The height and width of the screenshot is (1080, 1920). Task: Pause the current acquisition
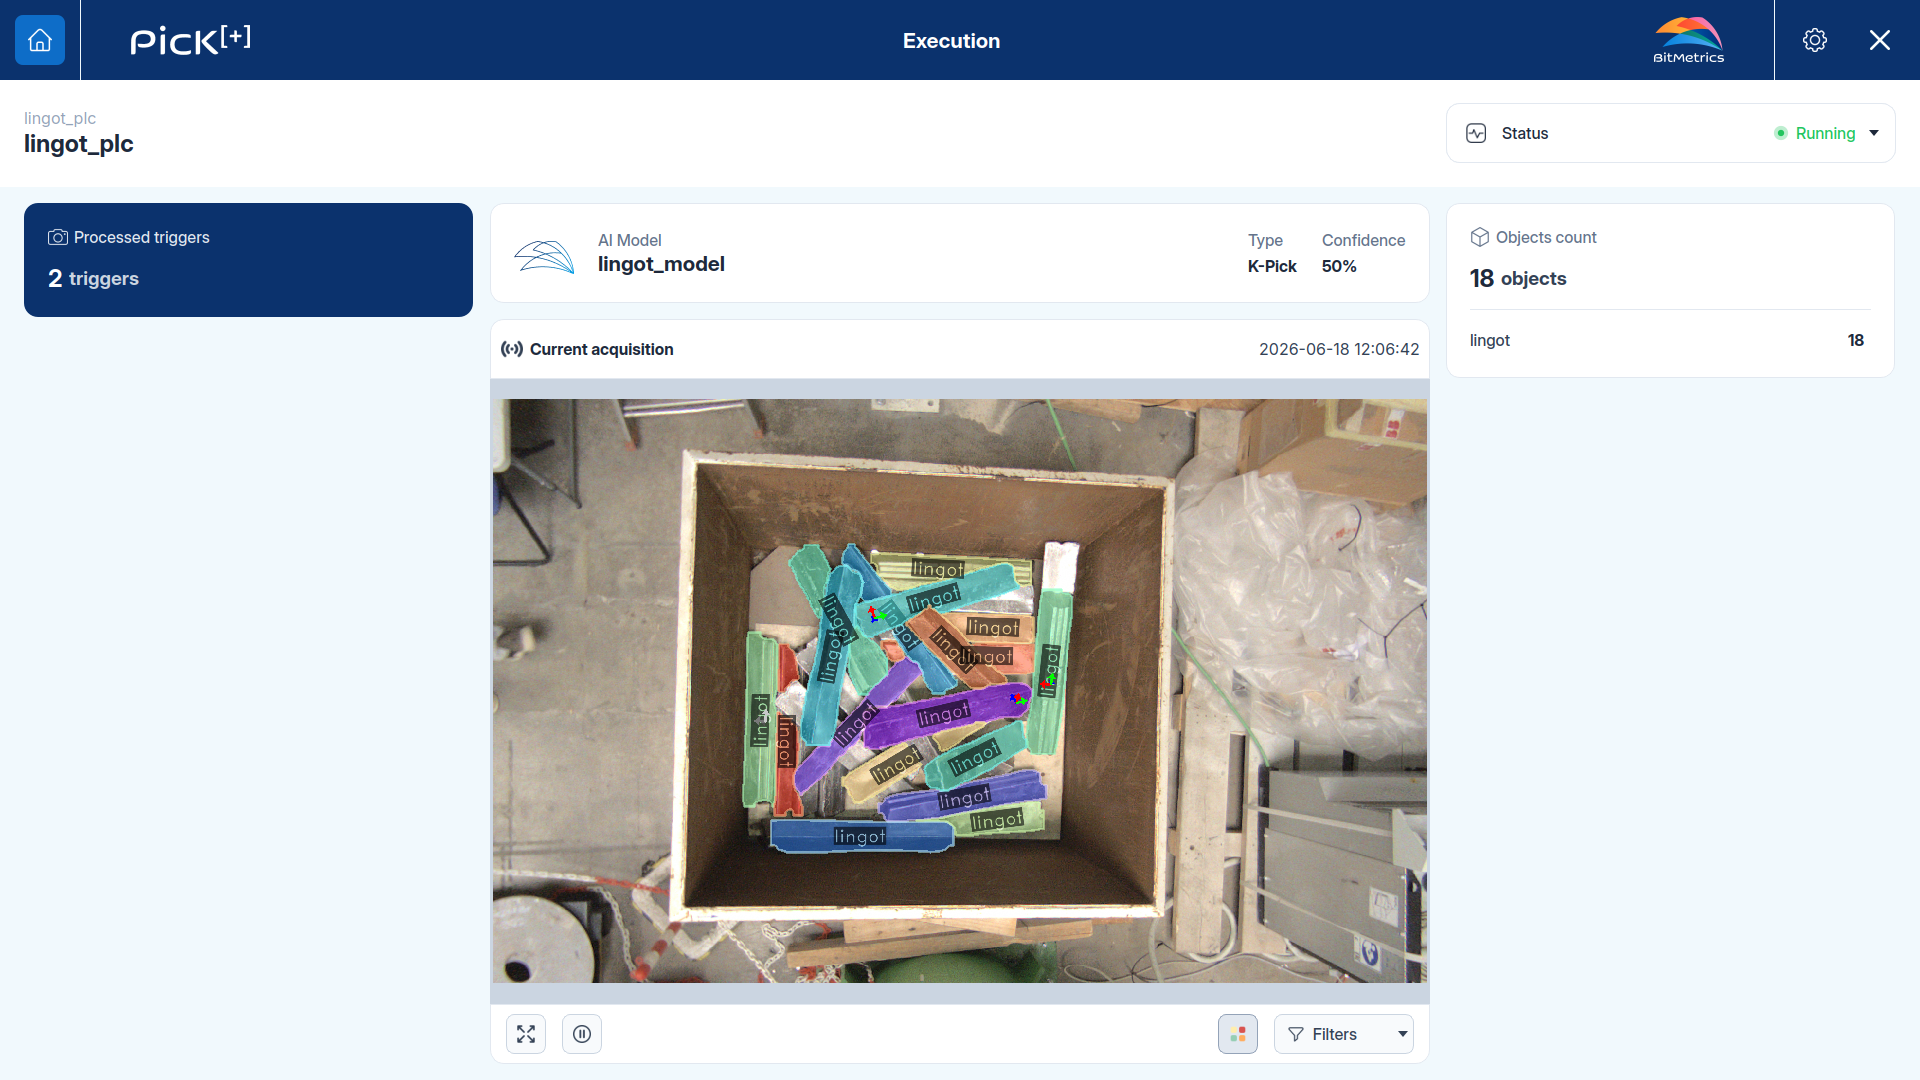[582, 1034]
